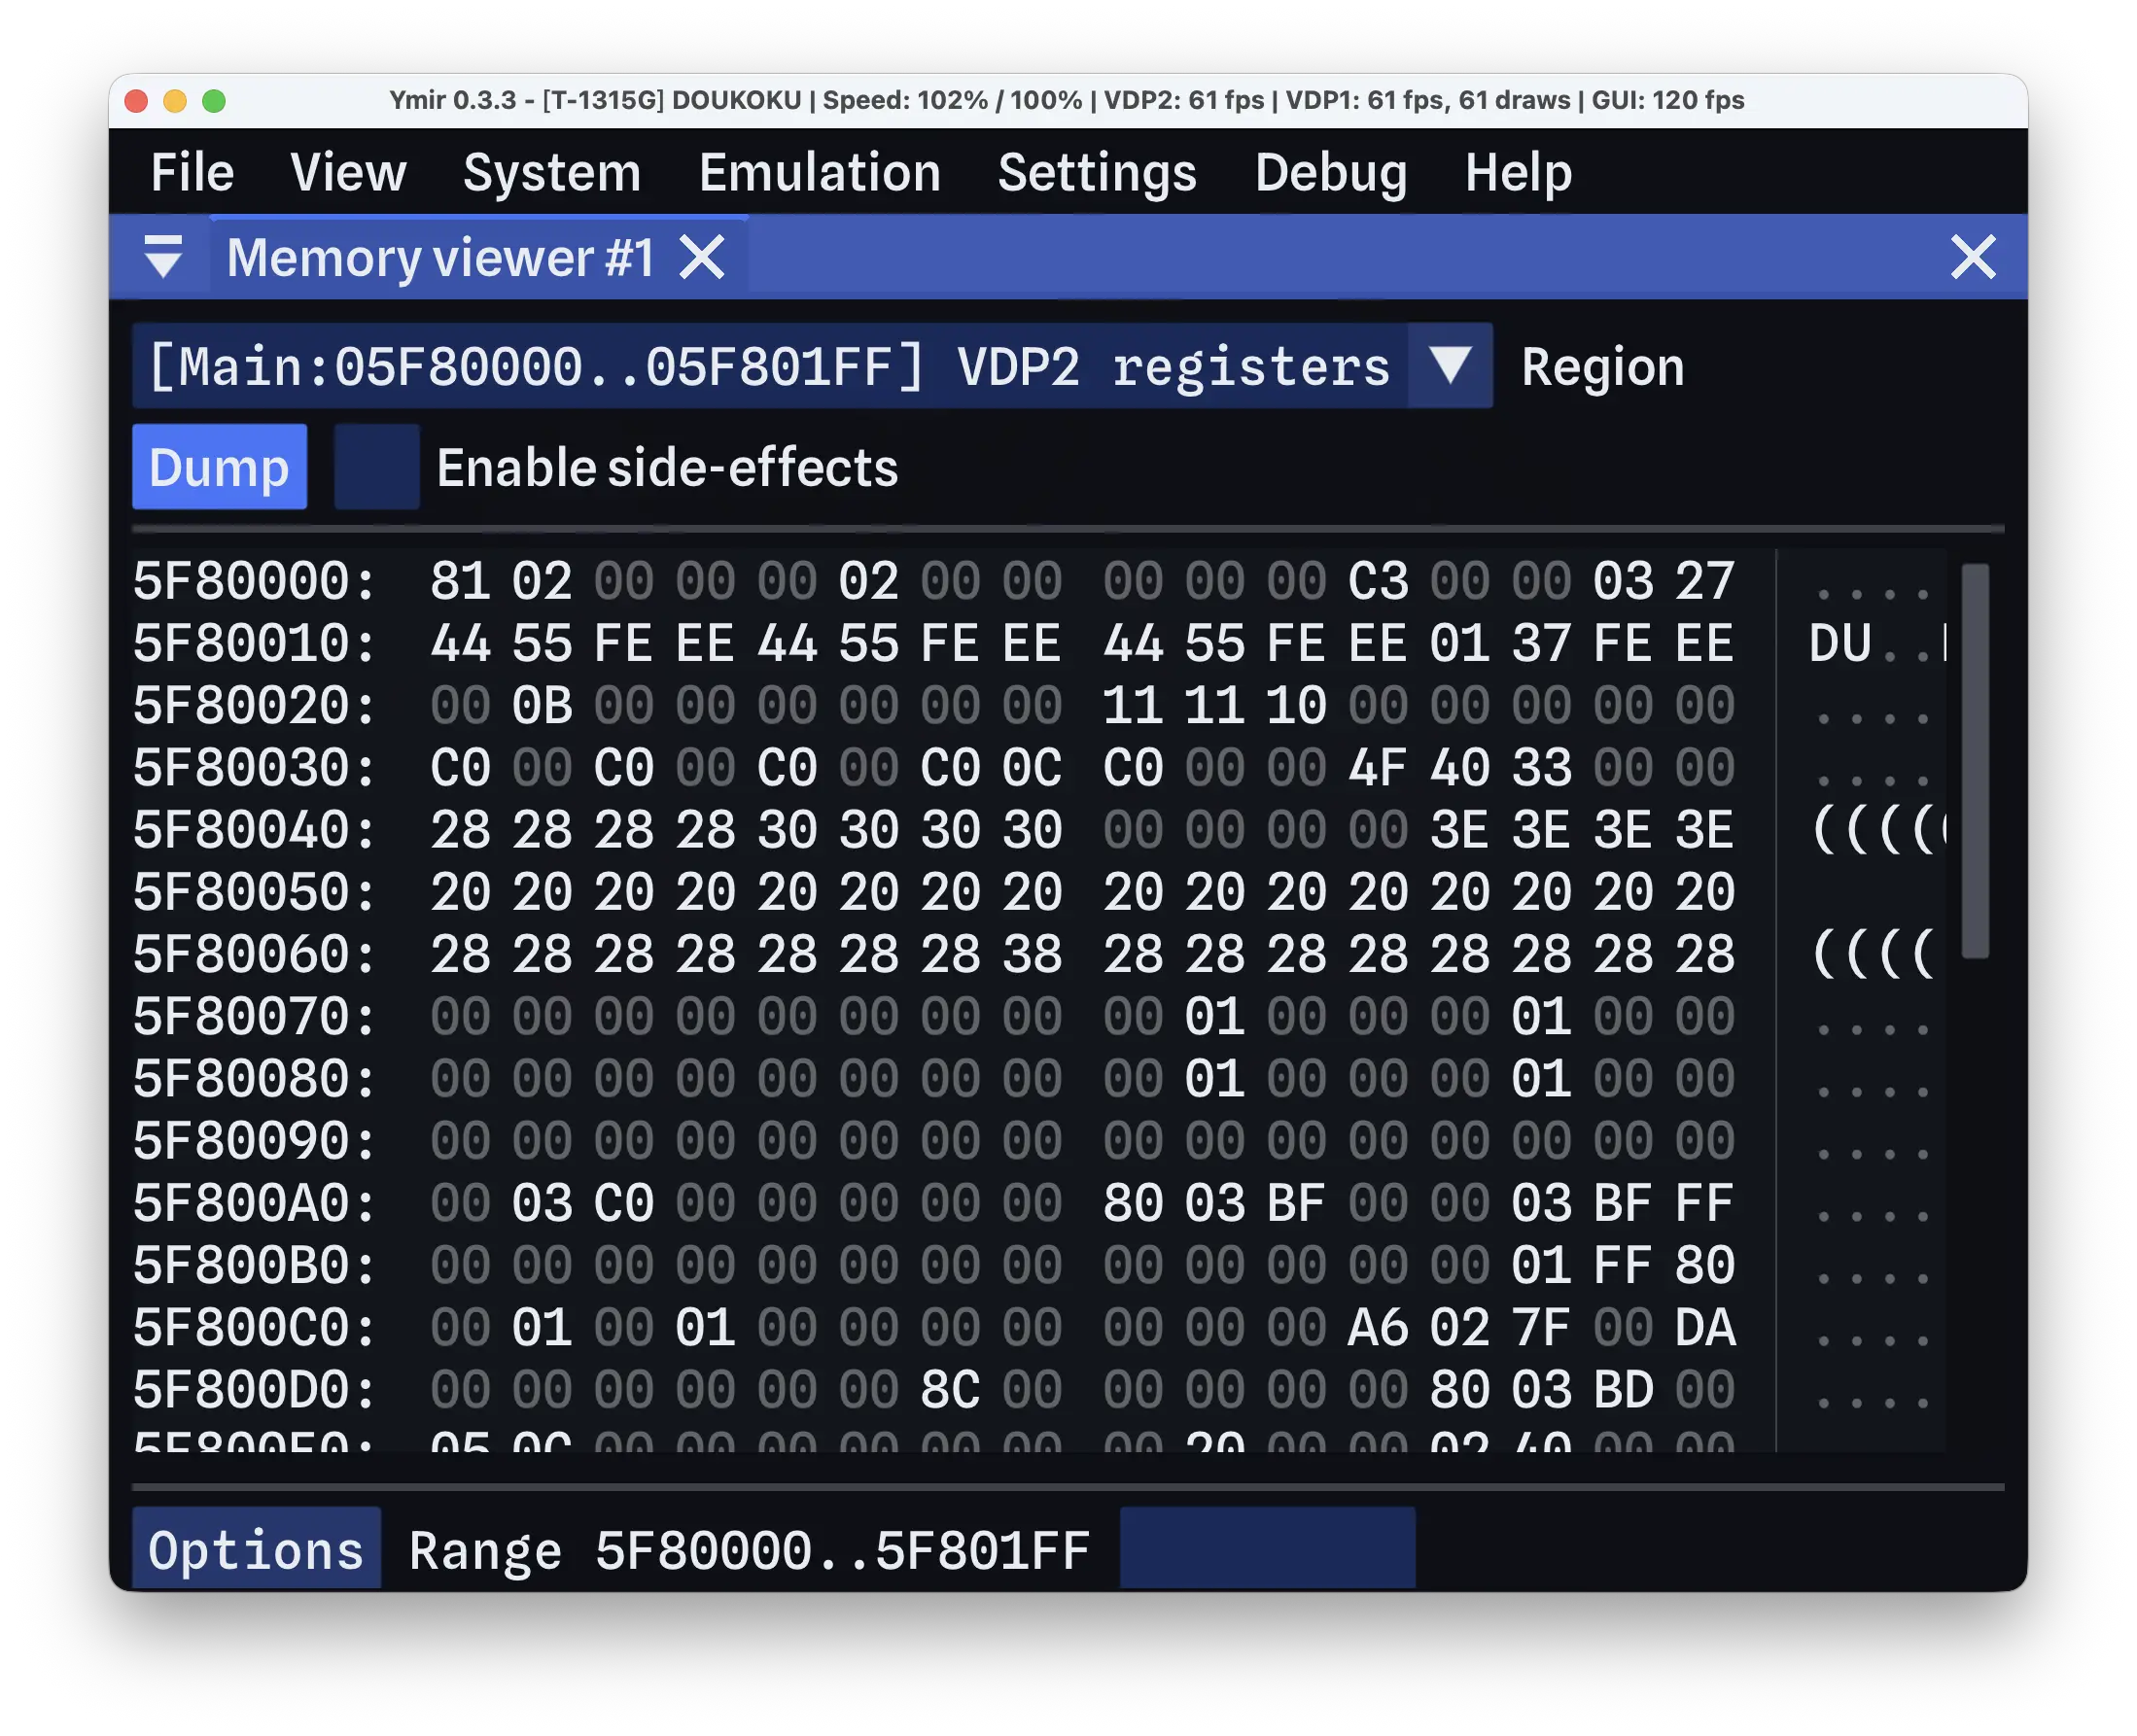Click the empty field beside Range
Screen dimensions: 2137x1736
point(1267,1549)
